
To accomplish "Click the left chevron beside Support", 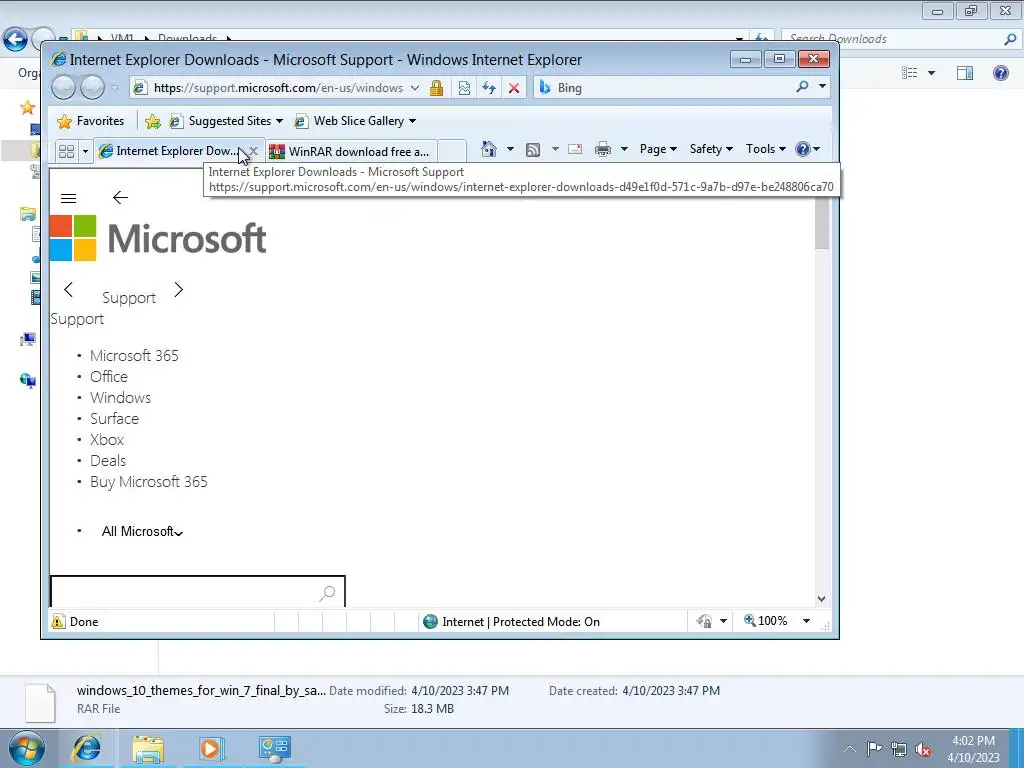I will tap(68, 289).
